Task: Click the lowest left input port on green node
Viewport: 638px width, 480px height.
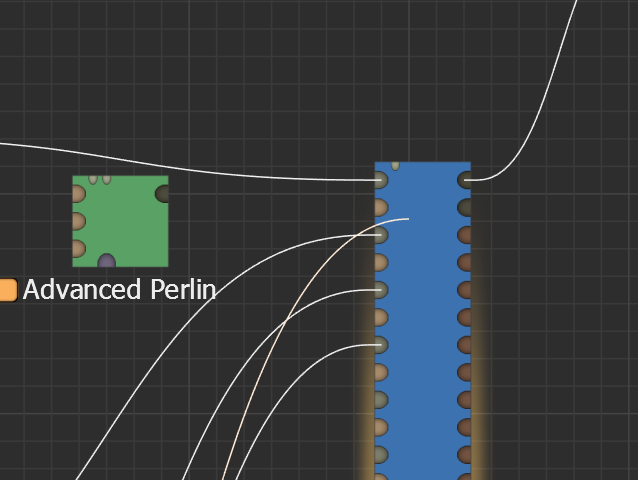Action: point(78,248)
